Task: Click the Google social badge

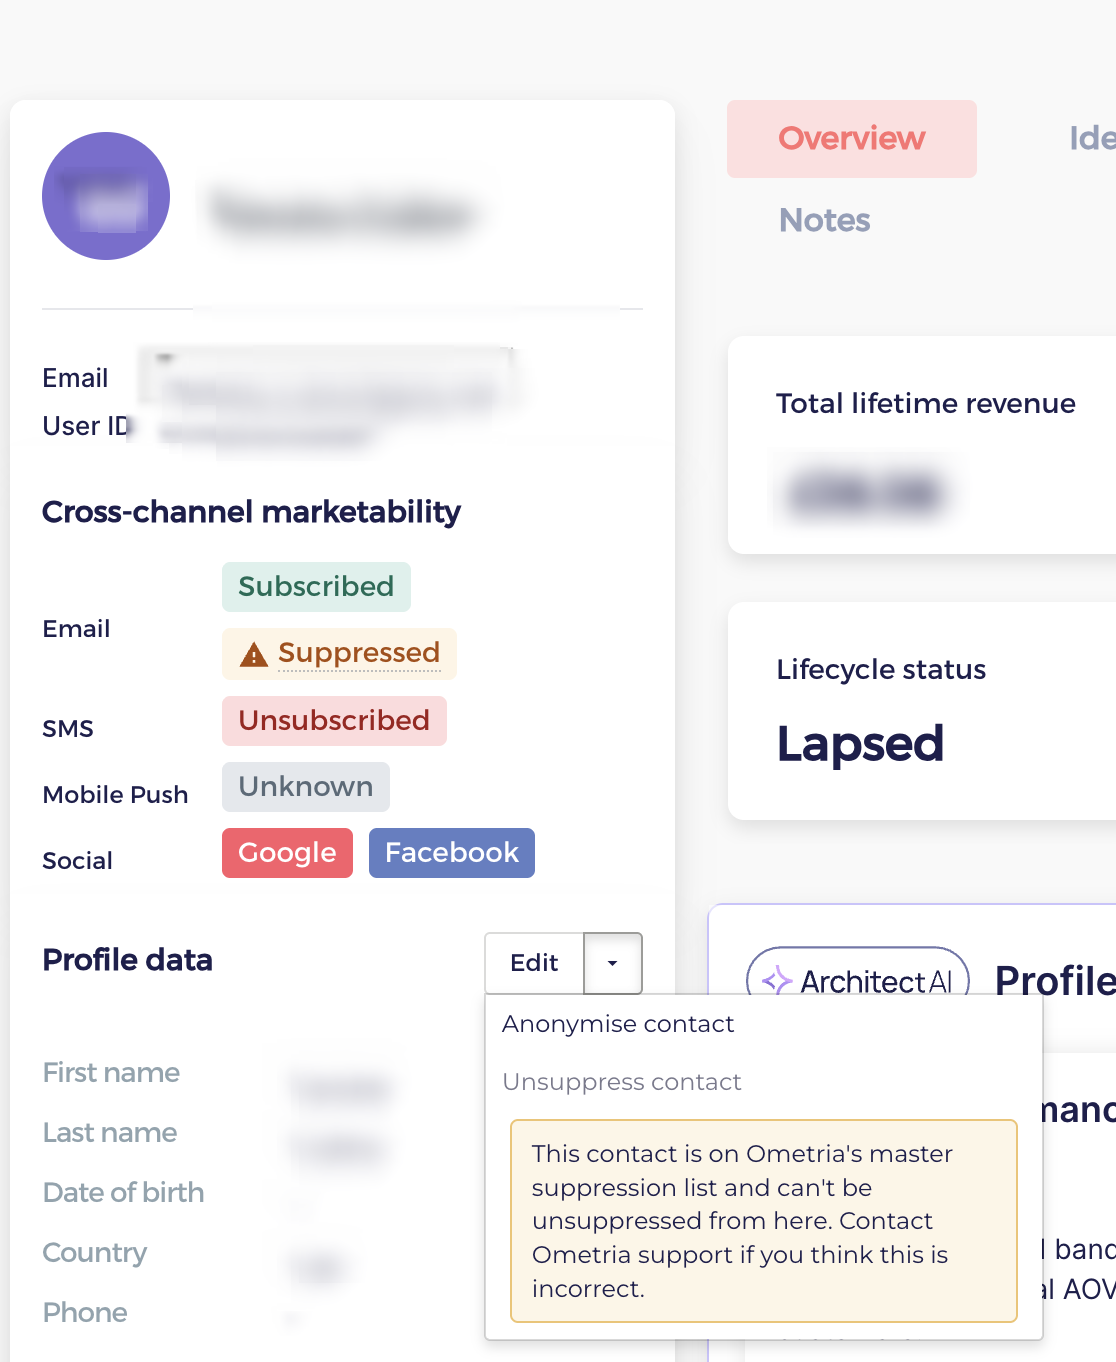Action: click(287, 853)
